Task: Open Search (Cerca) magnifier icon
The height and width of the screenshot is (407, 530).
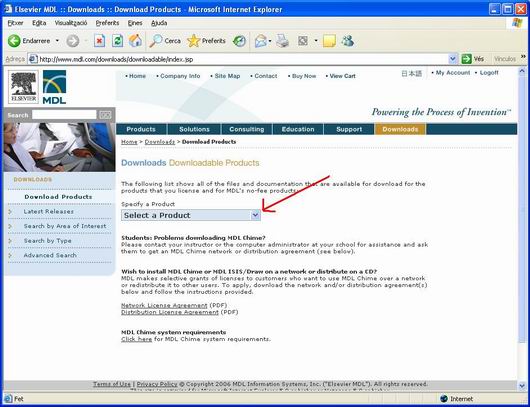Action: tap(156, 41)
